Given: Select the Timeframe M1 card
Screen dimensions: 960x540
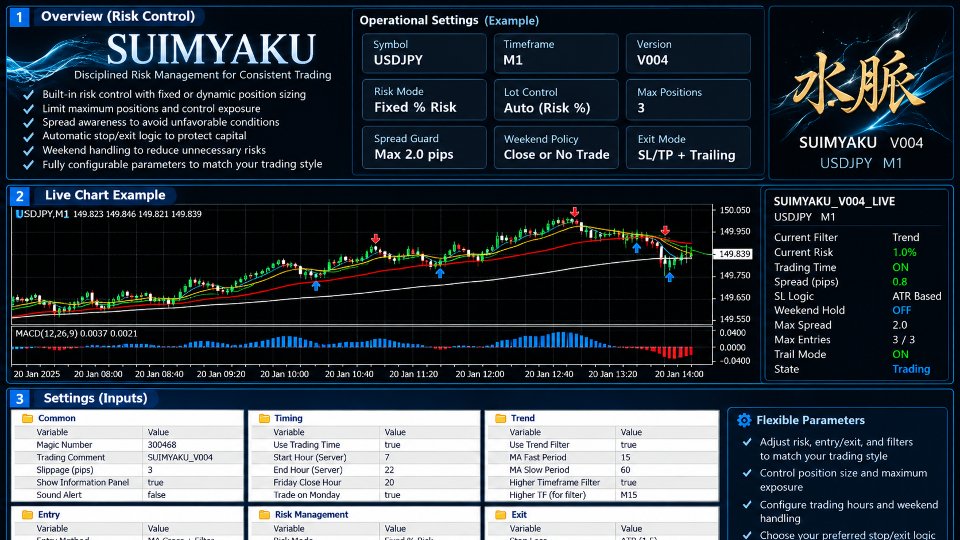Looking at the screenshot, I should 556,53.
